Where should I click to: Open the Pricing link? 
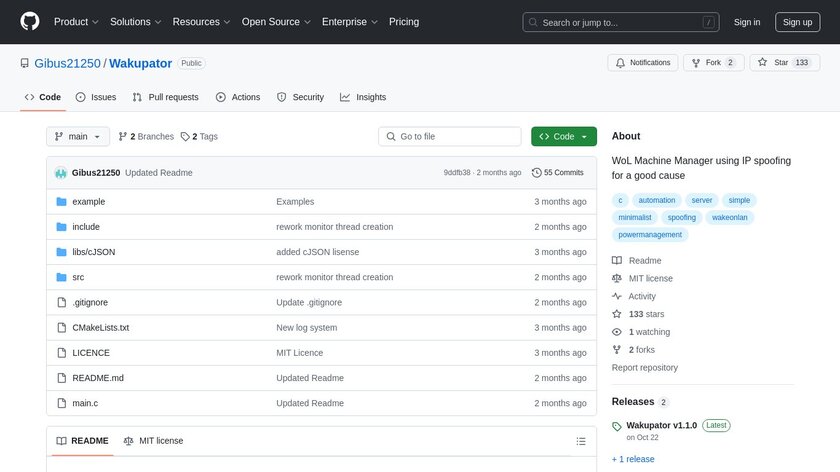pos(404,22)
